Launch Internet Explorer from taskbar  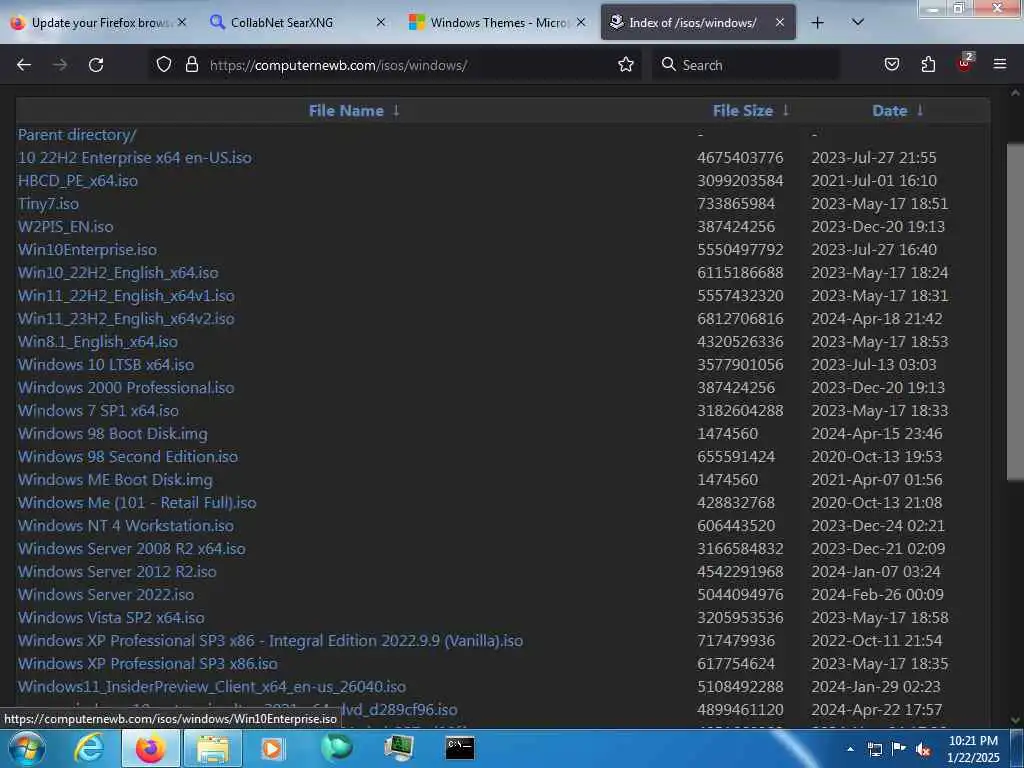[88, 748]
